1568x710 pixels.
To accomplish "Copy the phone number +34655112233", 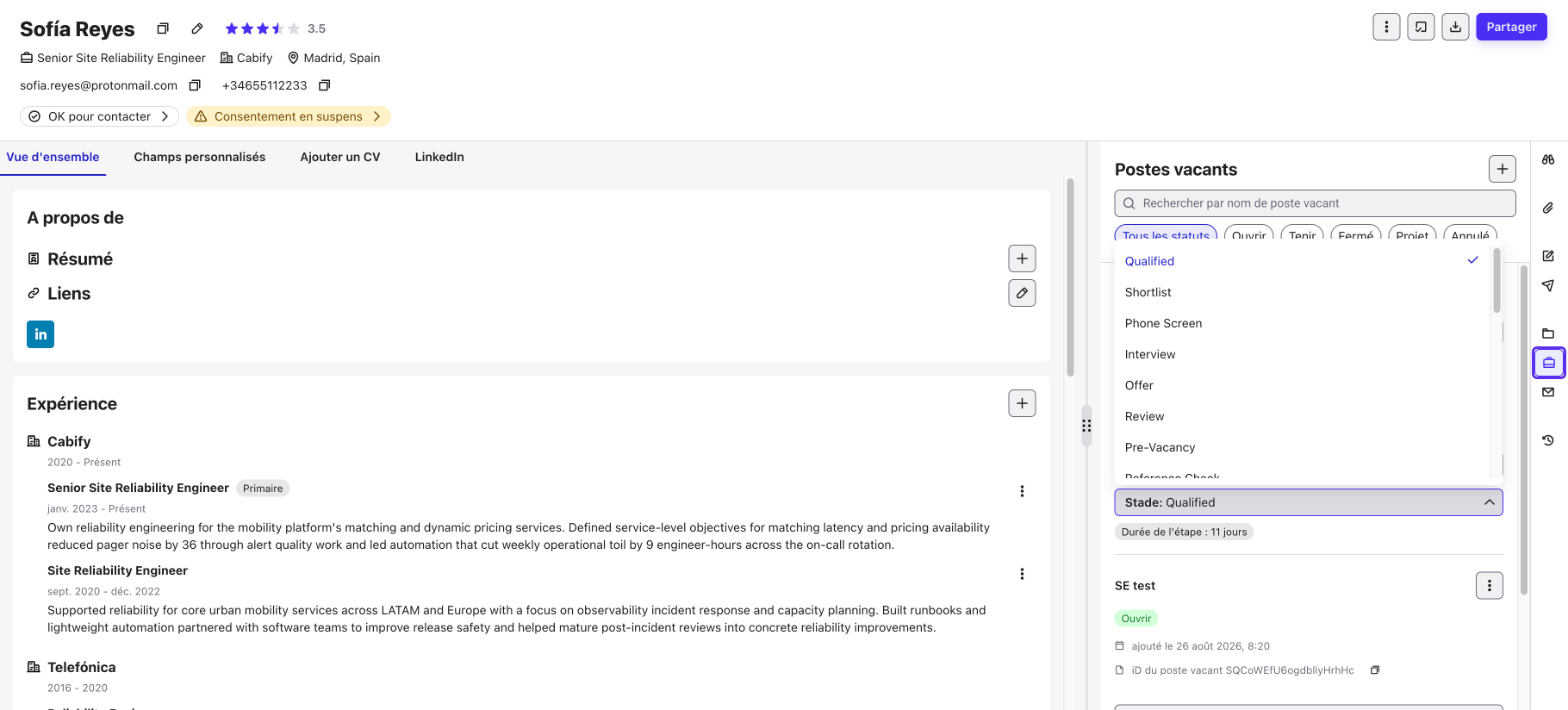I will (324, 85).
